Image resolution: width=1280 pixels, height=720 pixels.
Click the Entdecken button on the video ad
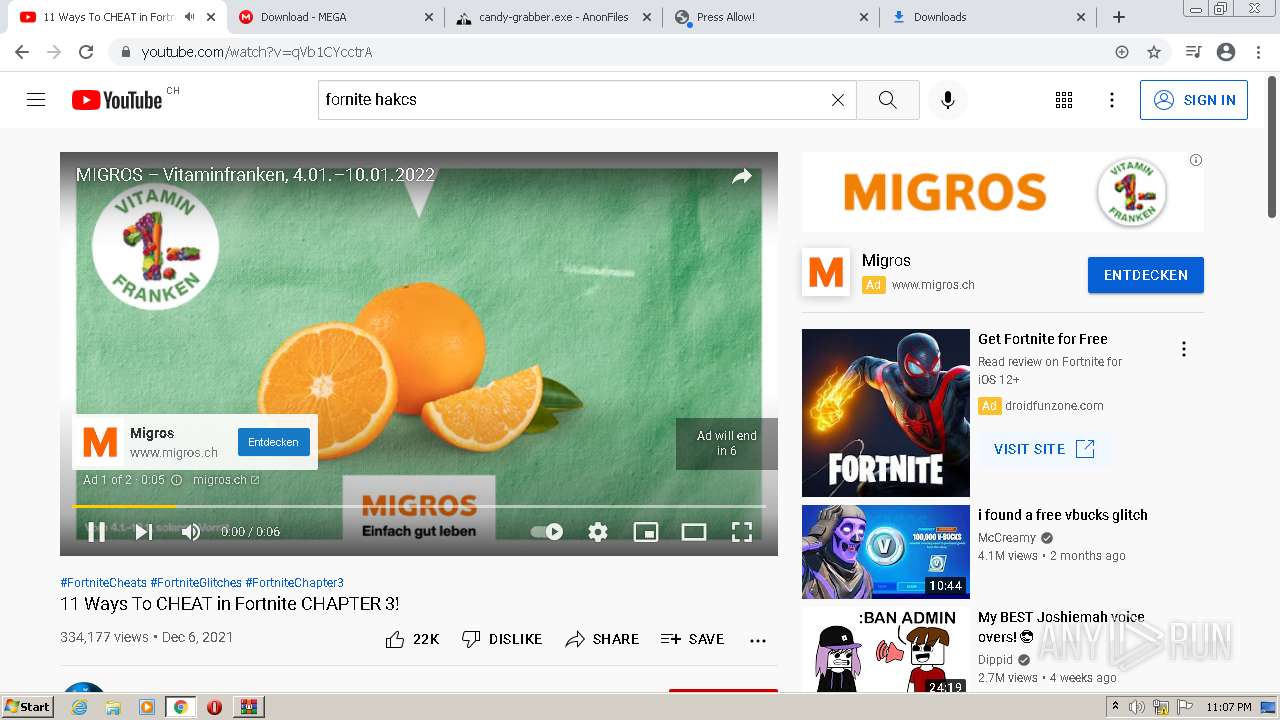tap(273, 442)
